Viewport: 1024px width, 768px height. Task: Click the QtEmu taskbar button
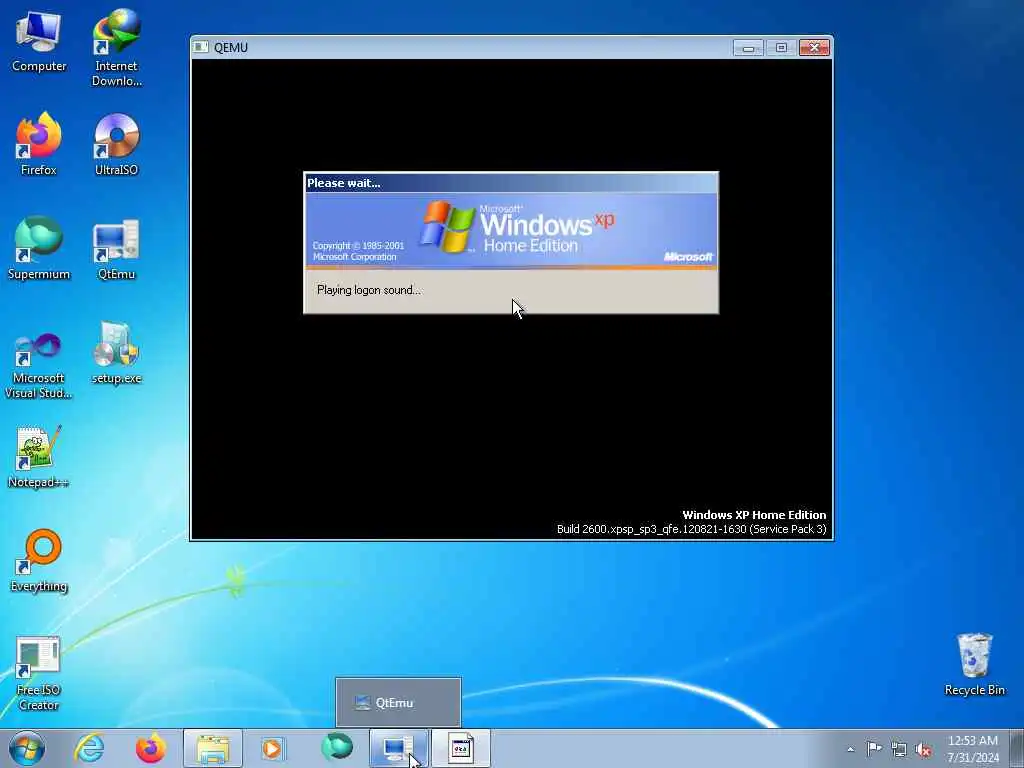point(398,748)
